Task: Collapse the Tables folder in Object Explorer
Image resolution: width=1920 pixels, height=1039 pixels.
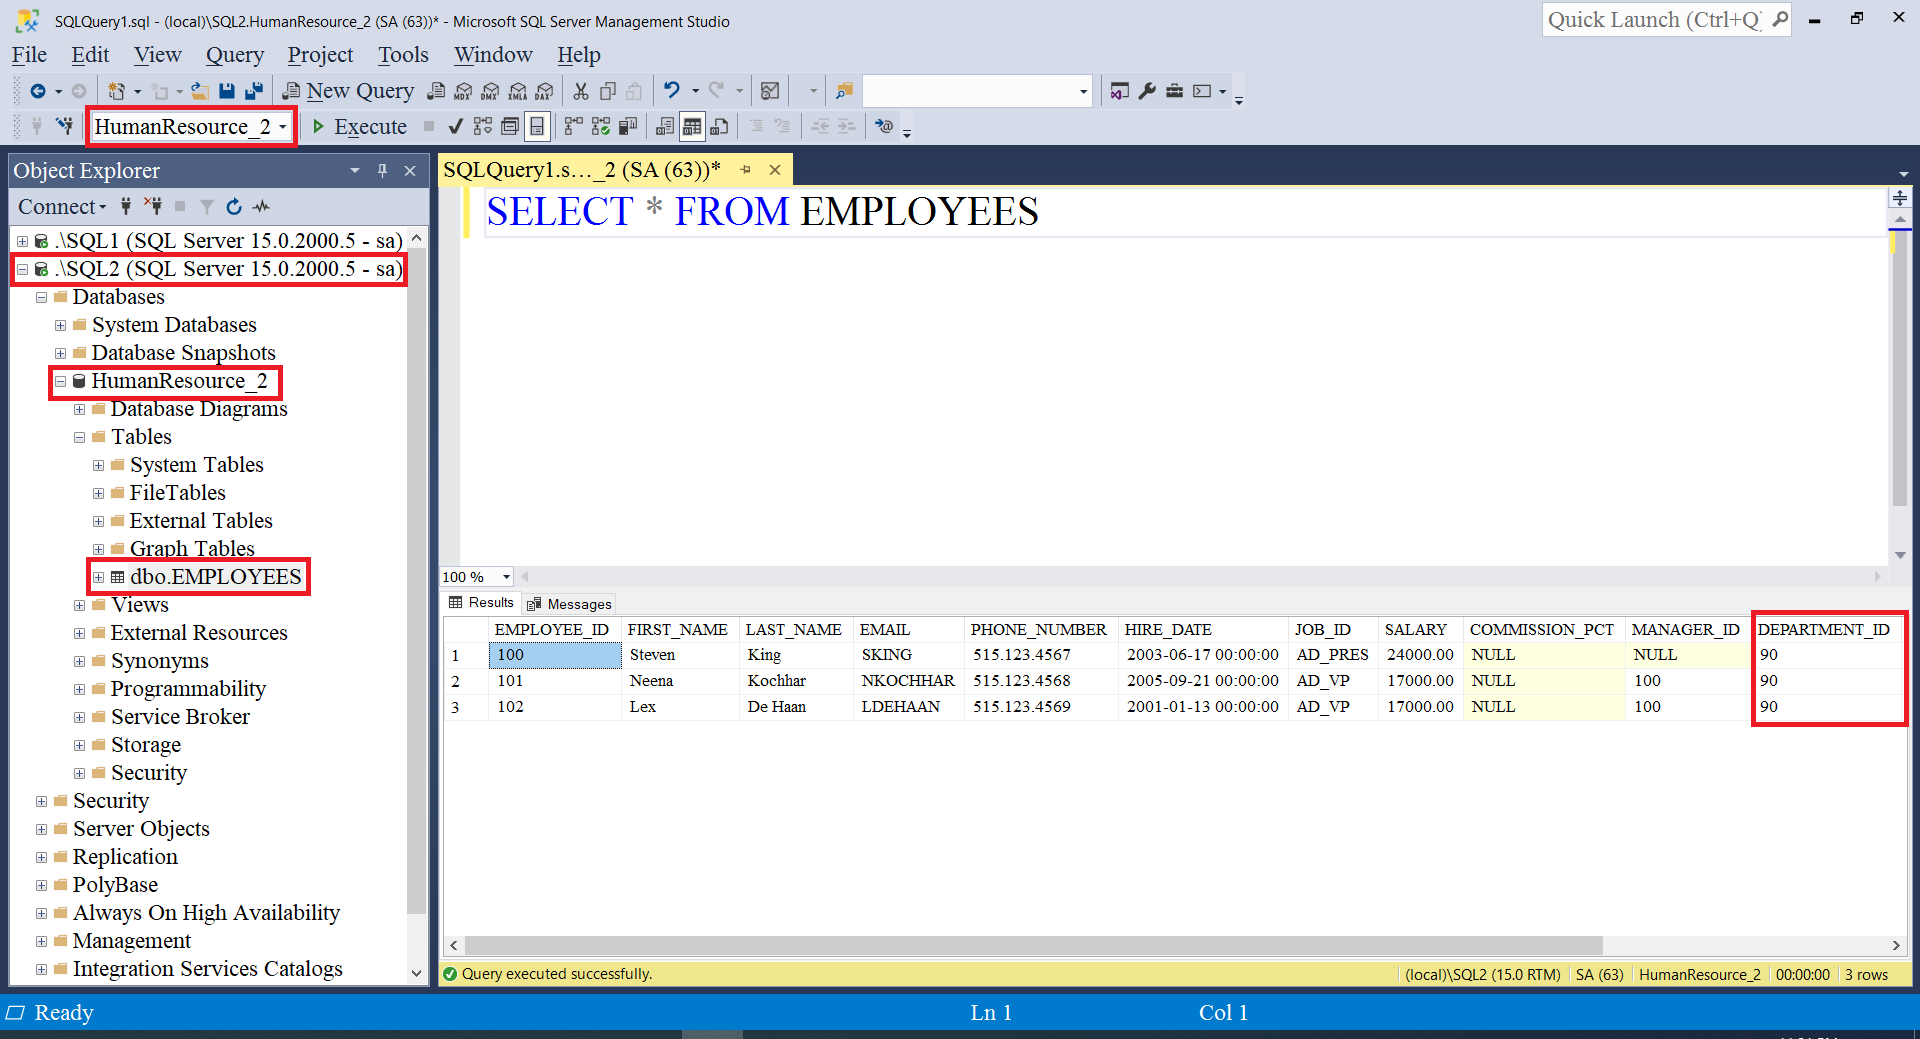Action: tap(79, 437)
